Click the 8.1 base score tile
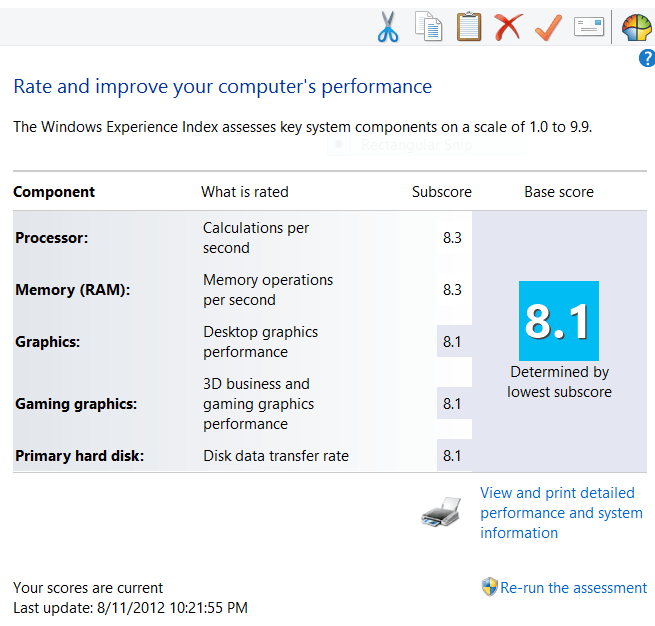This screenshot has width=655, height=626. point(559,321)
